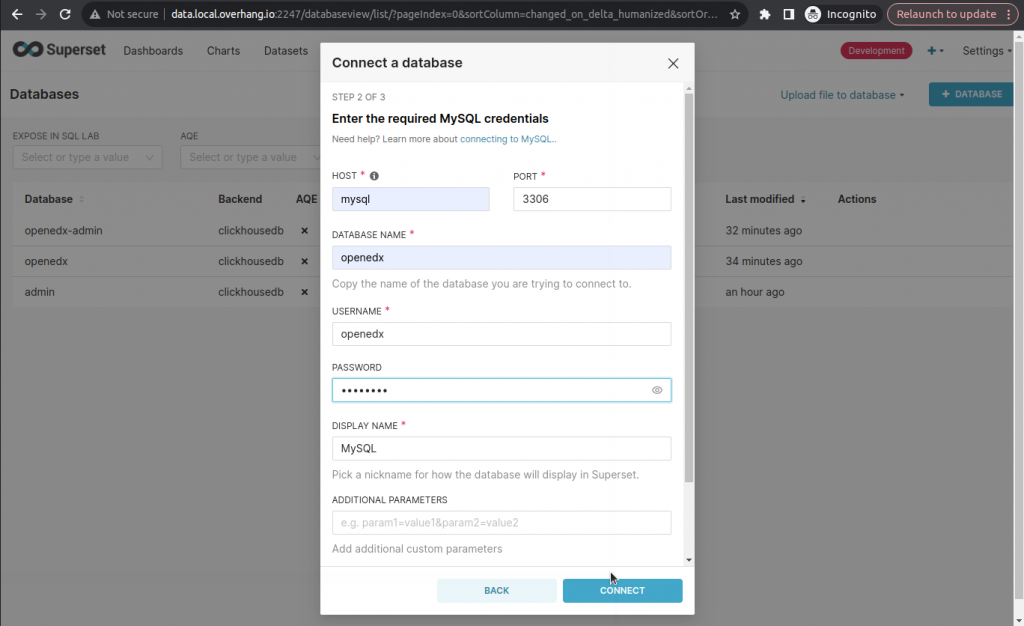Click AQE x mark for admin row
The image size is (1024, 626).
[x=304, y=292]
